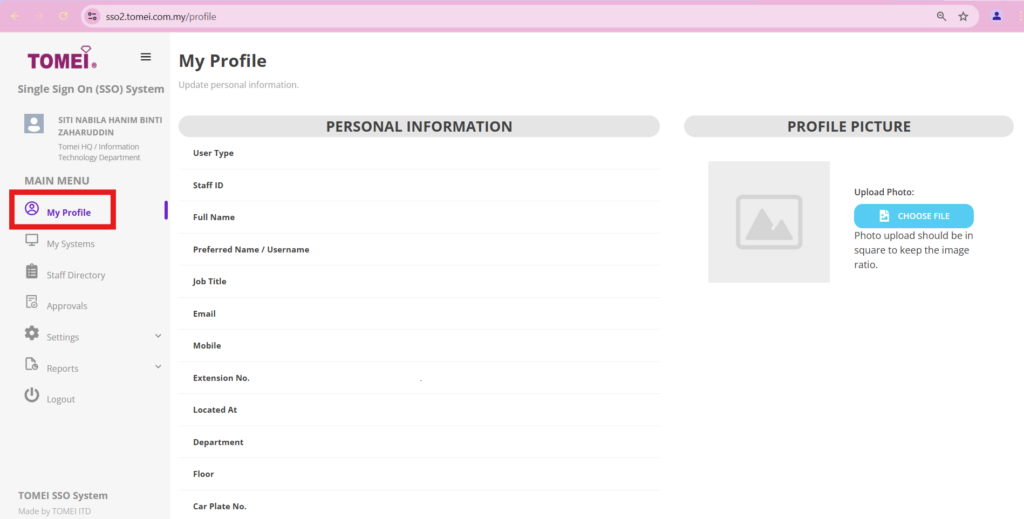Click the My Profile person icon

[x=32, y=210]
